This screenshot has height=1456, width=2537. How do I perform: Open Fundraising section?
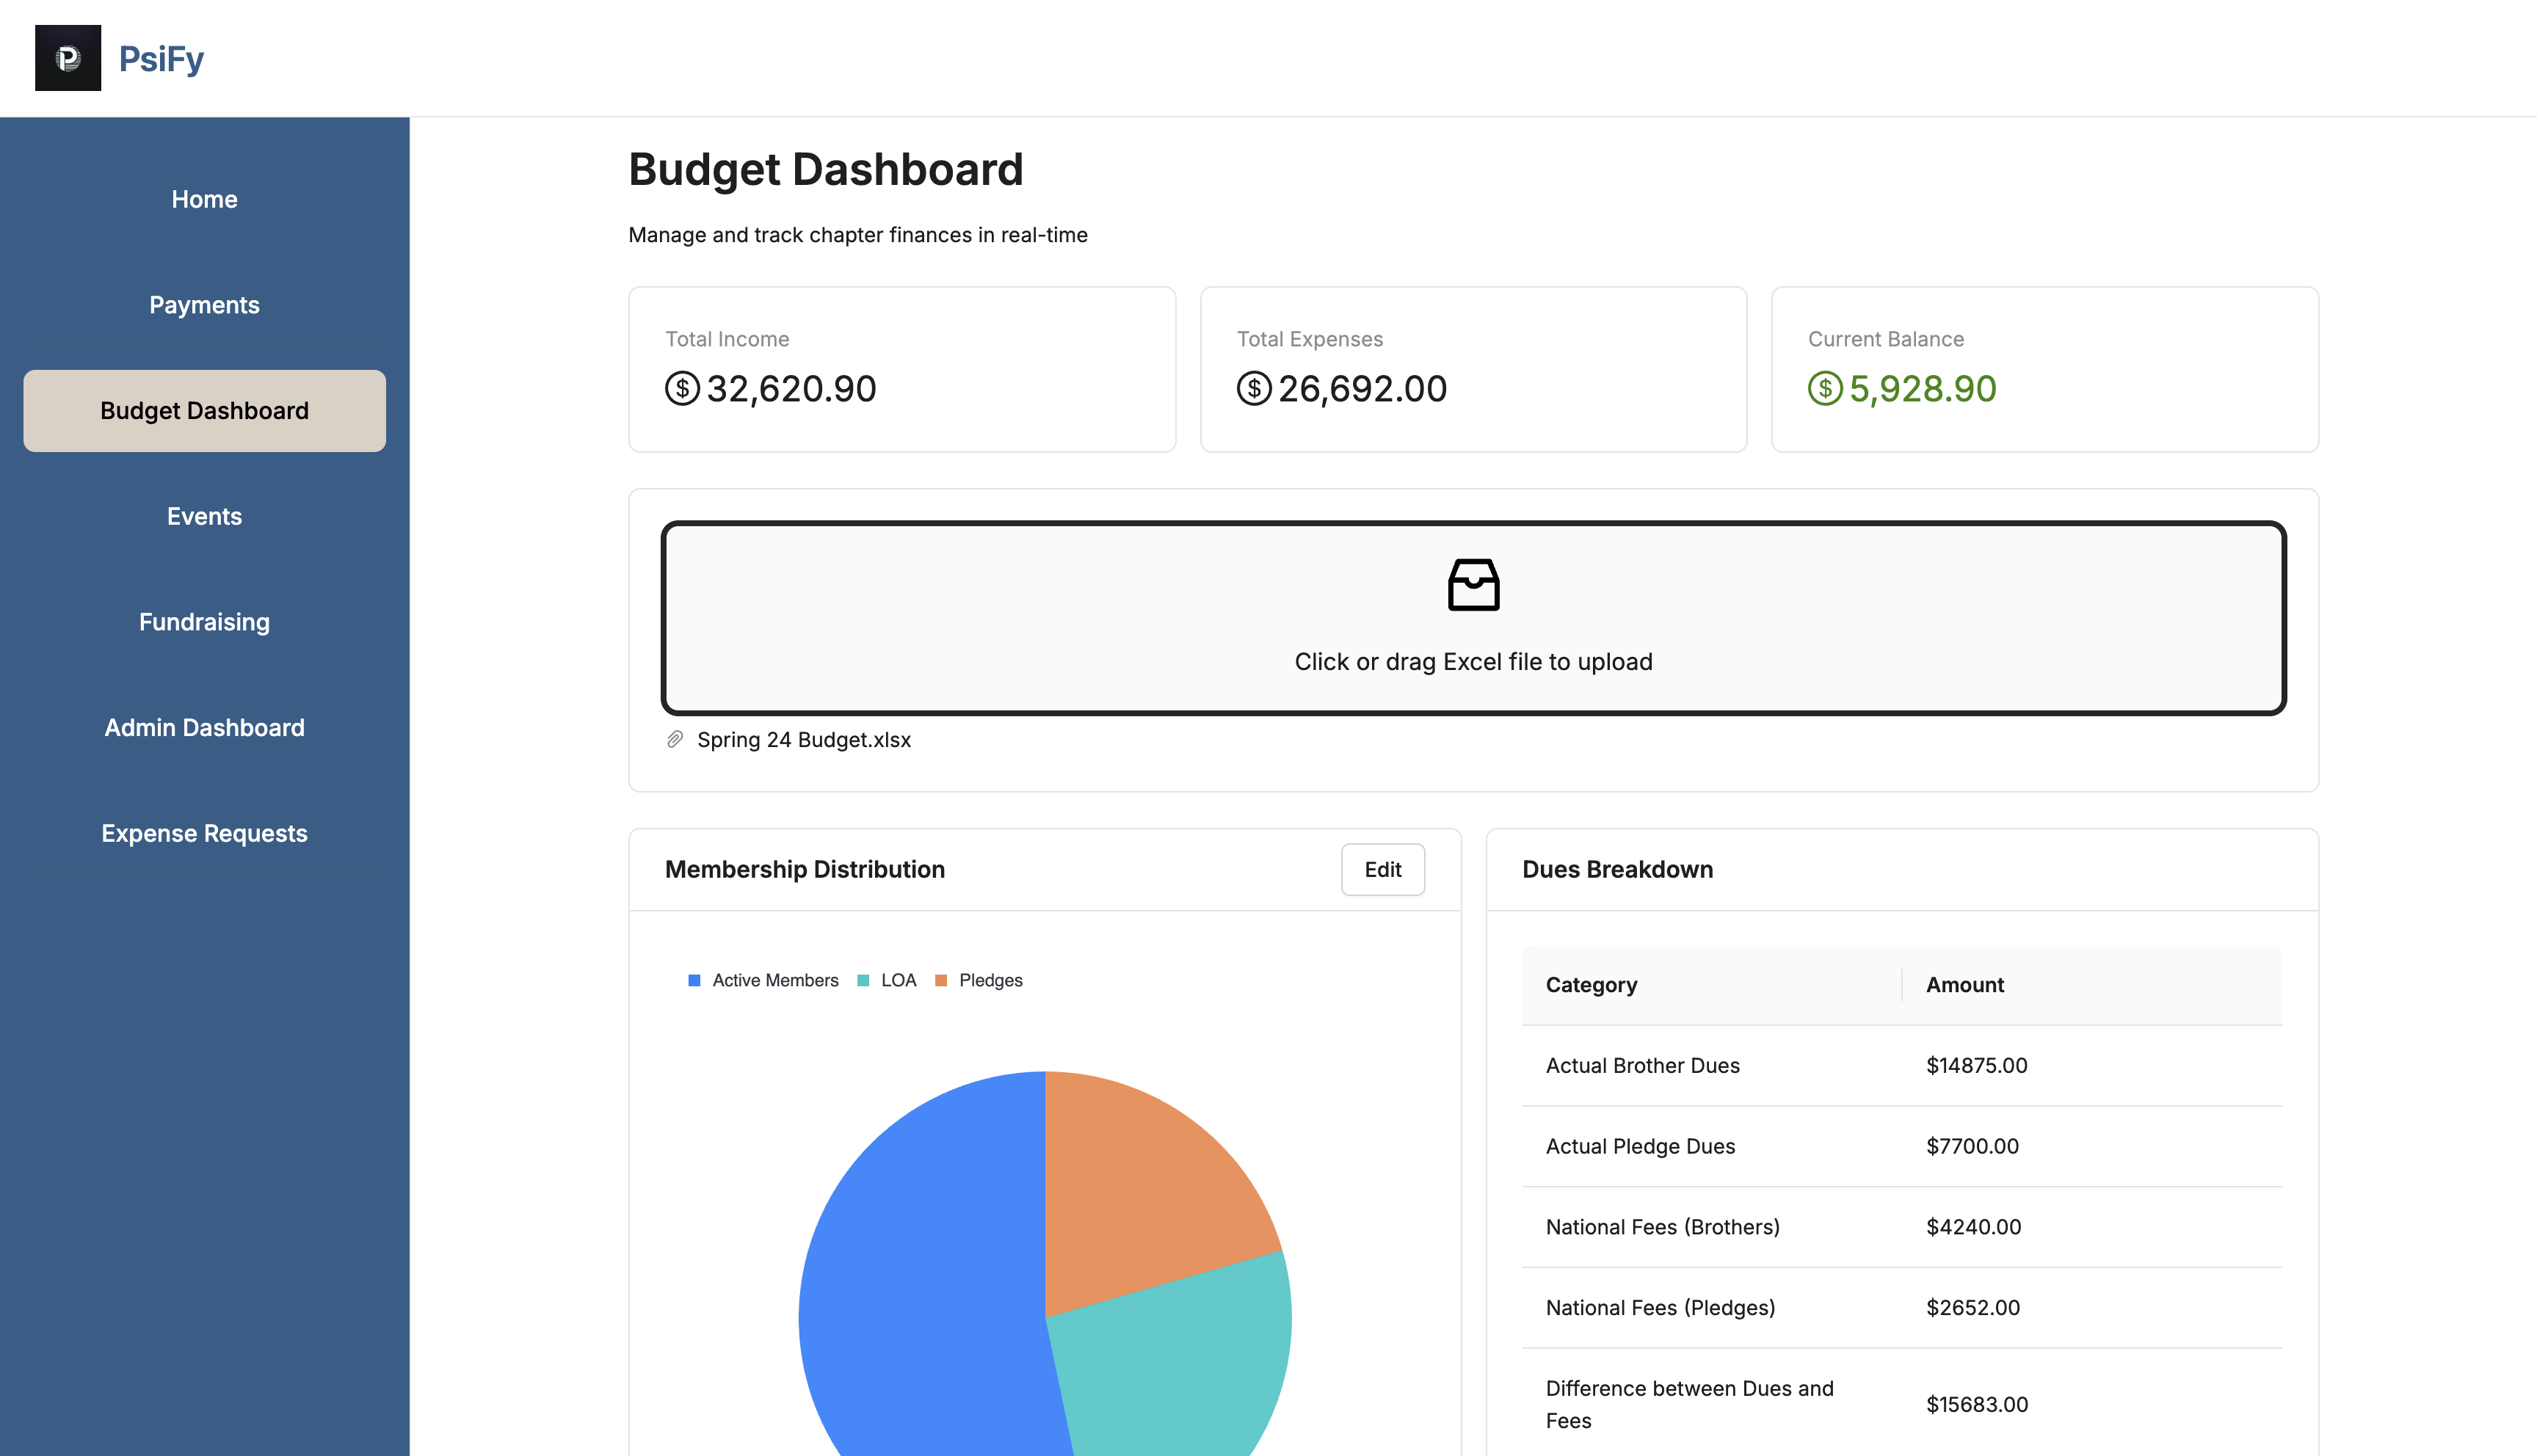click(204, 622)
